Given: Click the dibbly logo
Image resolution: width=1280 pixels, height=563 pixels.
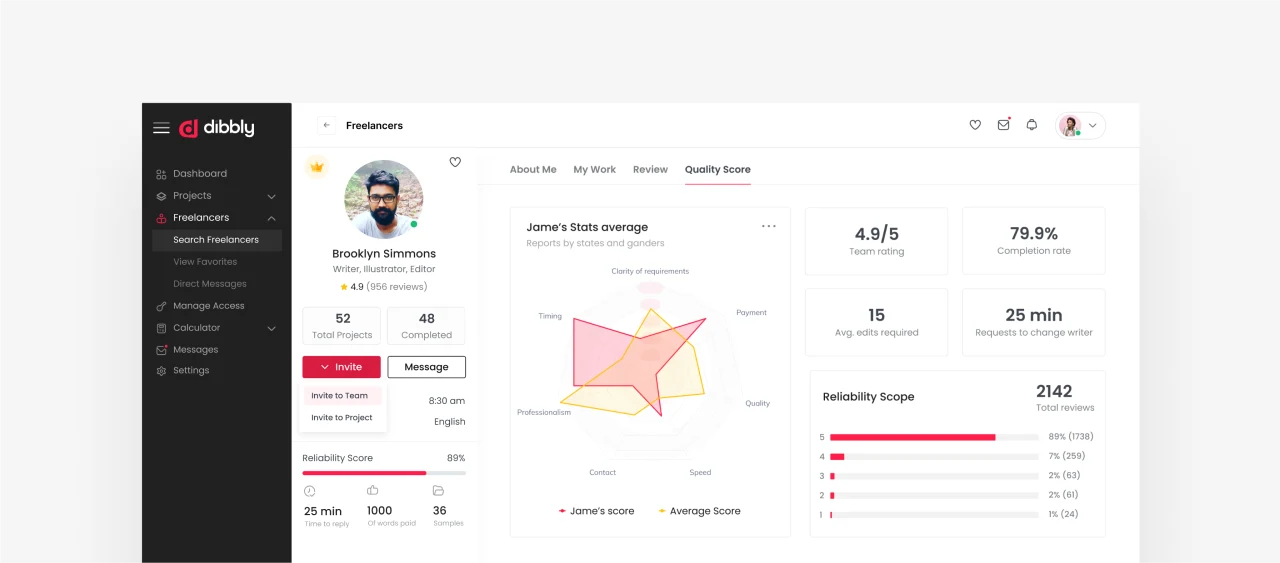Looking at the screenshot, I should [217, 128].
